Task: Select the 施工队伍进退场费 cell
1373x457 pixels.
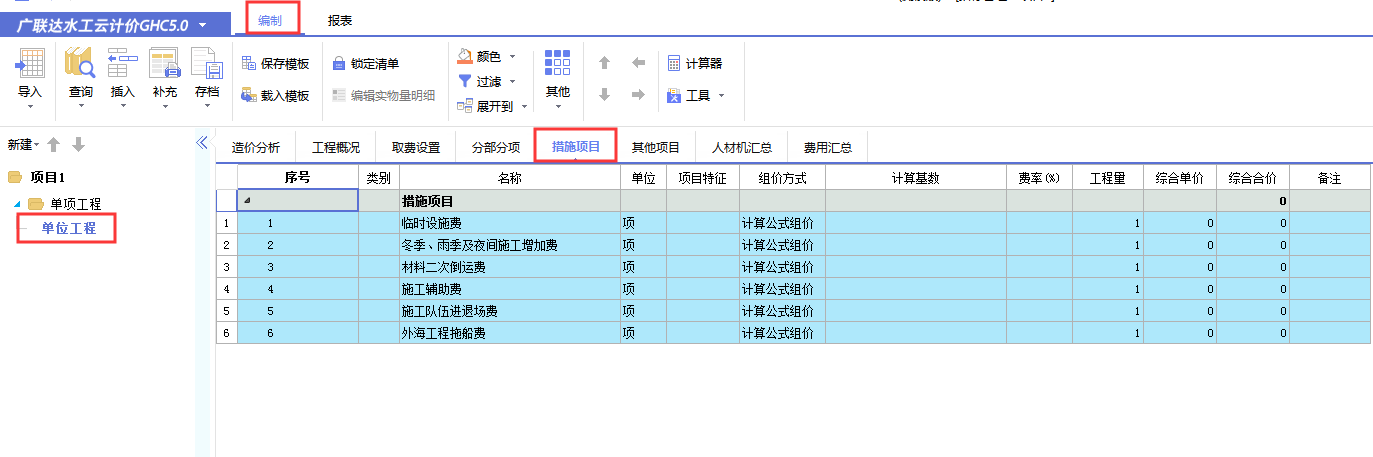Action: pos(510,311)
